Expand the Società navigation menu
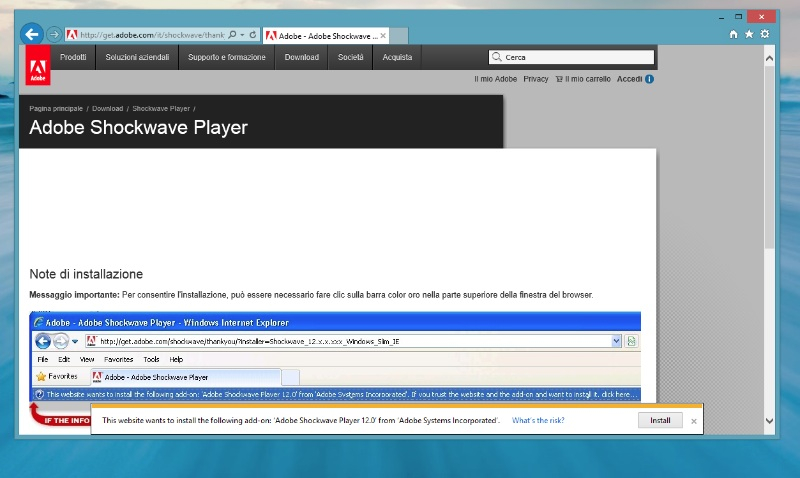This screenshot has width=800, height=478. (x=350, y=57)
